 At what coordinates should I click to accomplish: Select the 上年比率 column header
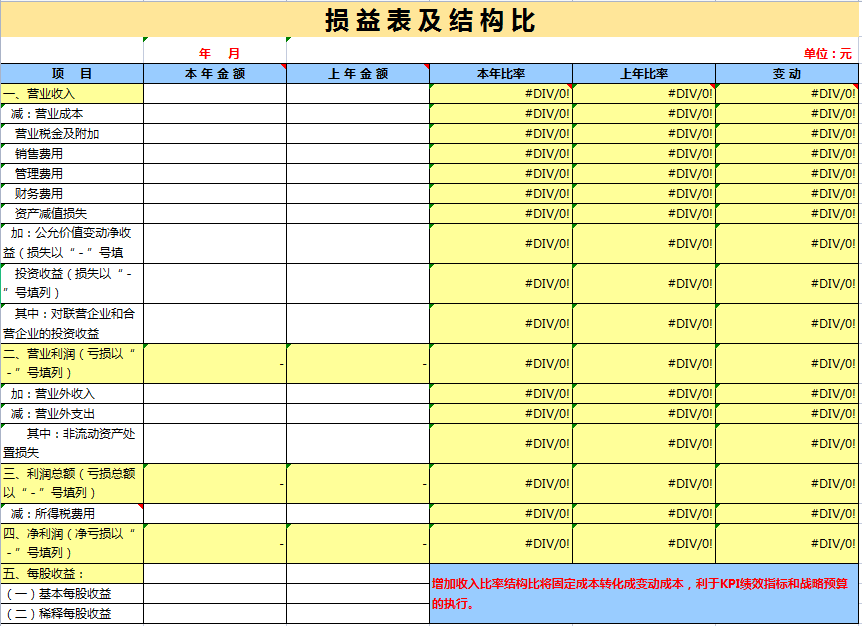(643, 73)
